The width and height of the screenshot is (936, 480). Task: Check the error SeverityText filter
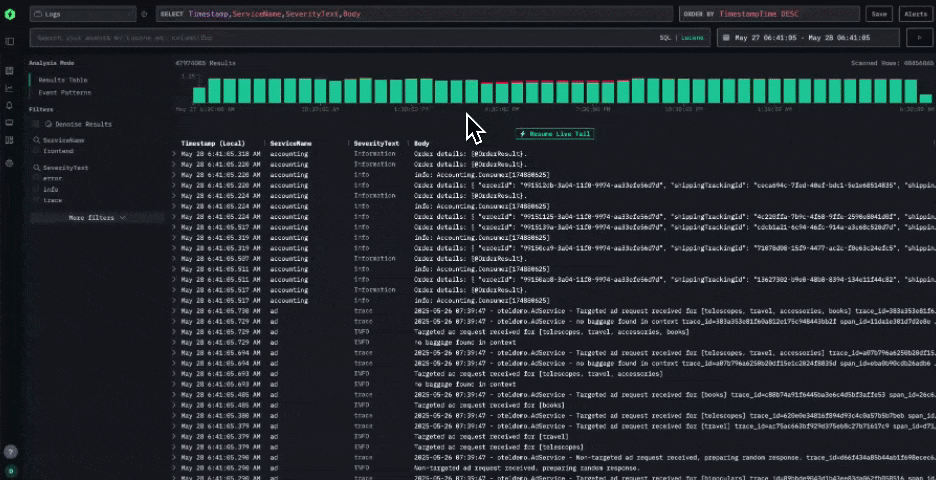pyautogui.click(x=36, y=178)
